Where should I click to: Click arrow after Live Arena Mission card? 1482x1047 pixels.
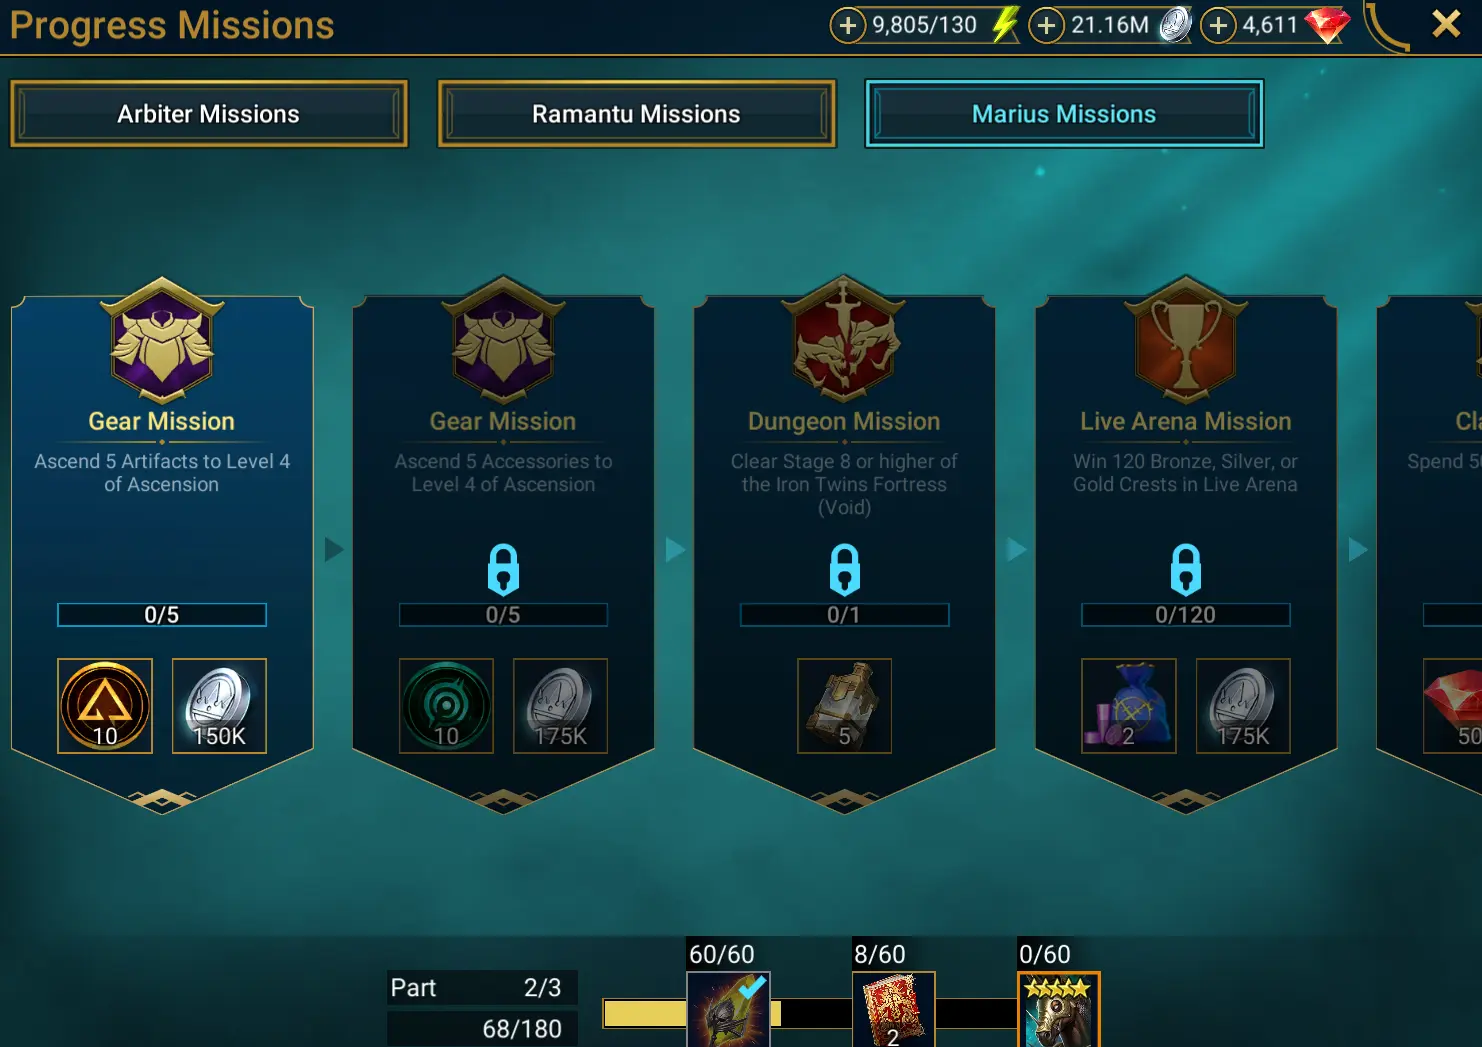(1358, 549)
